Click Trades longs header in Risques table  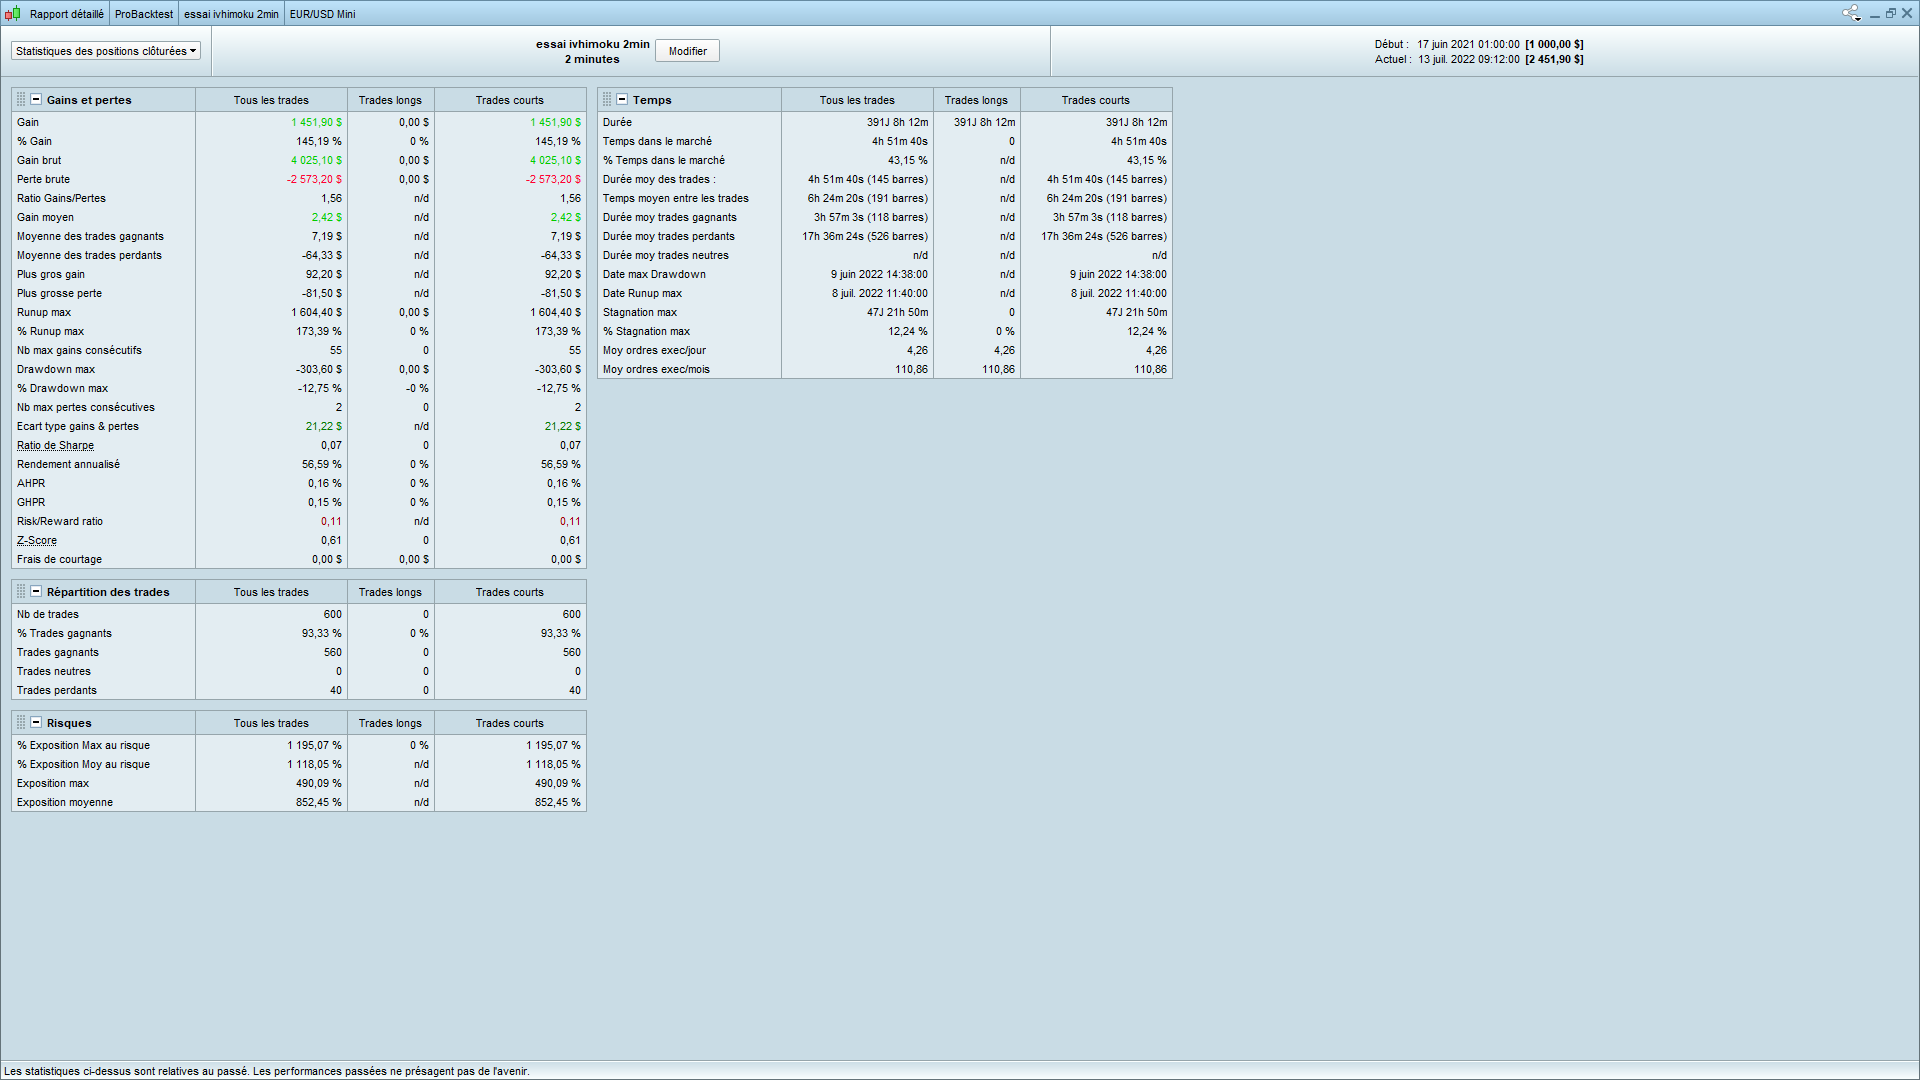390,723
